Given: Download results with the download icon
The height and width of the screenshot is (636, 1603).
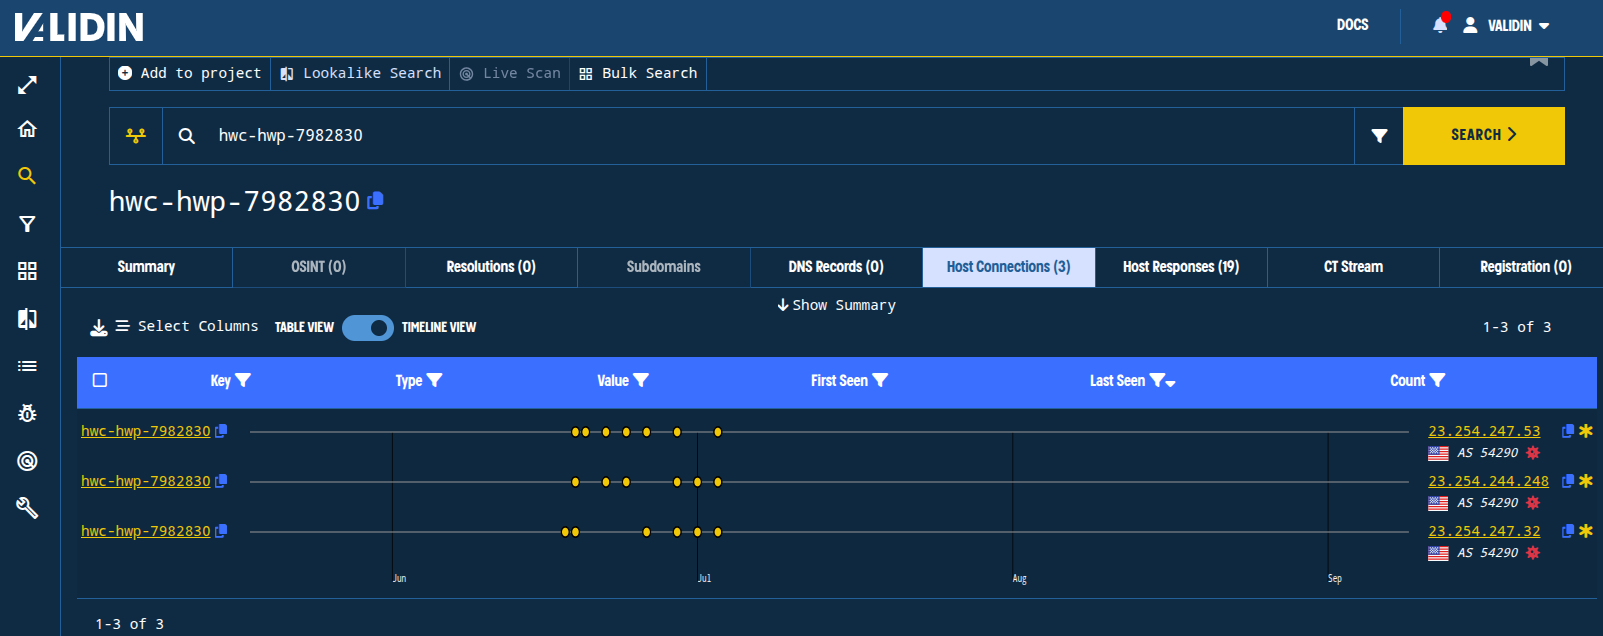Looking at the screenshot, I should [98, 327].
